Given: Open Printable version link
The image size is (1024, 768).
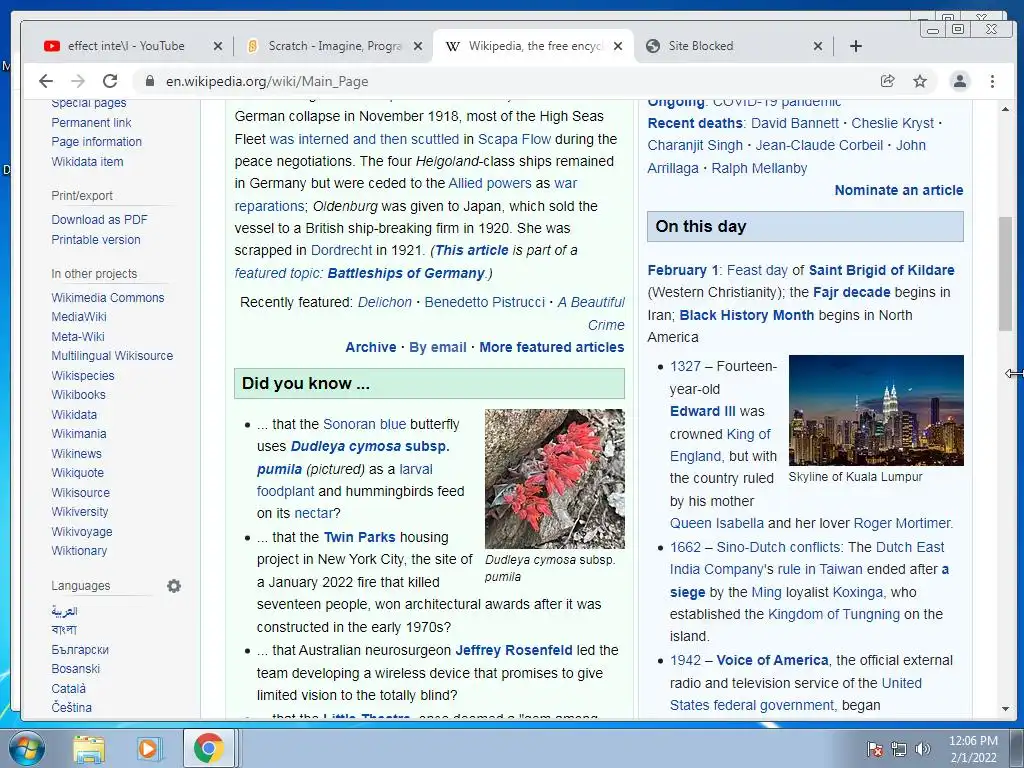Looking at the screenshot, I should pos(96,240).
